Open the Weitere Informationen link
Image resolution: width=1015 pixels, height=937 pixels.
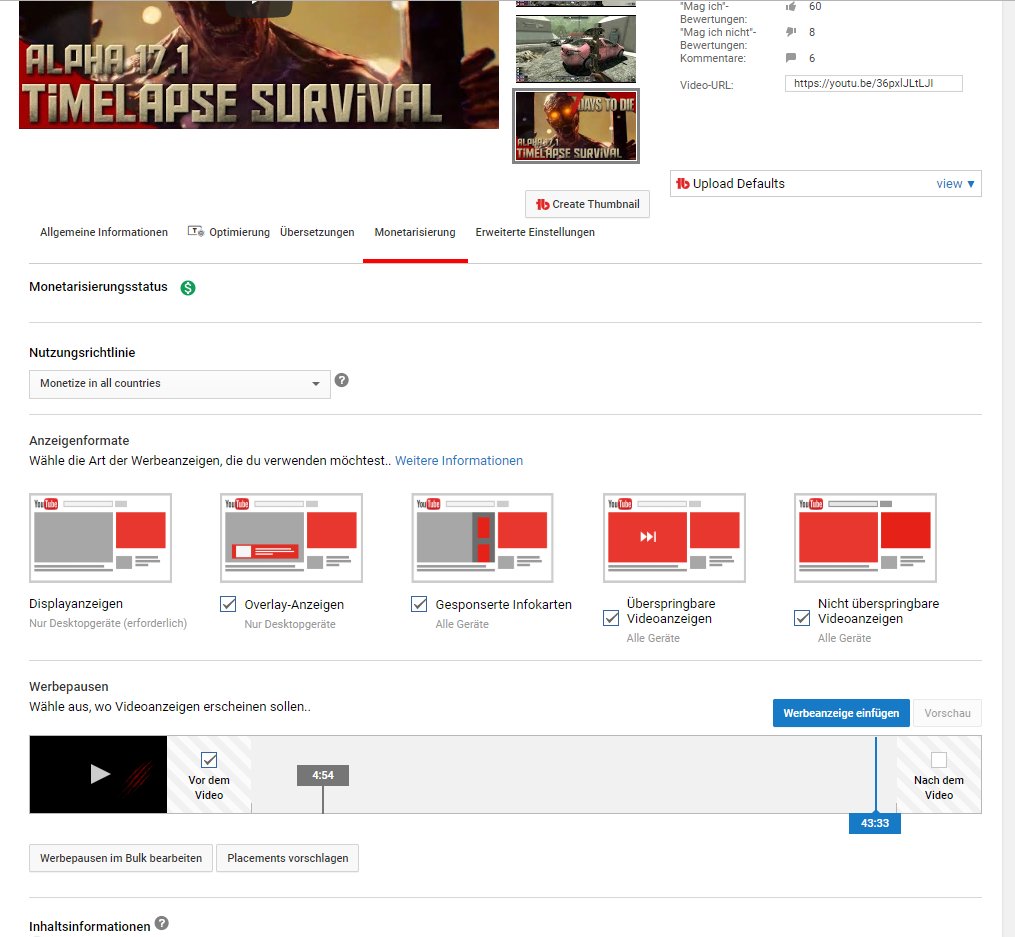459,461
